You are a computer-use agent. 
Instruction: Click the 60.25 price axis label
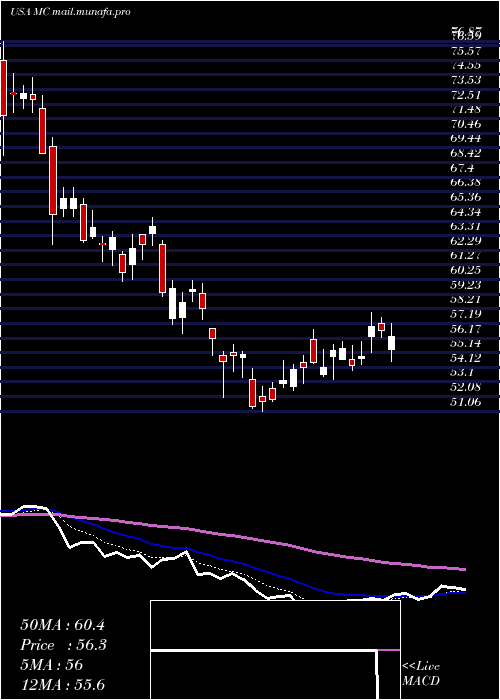click(466, 270)
